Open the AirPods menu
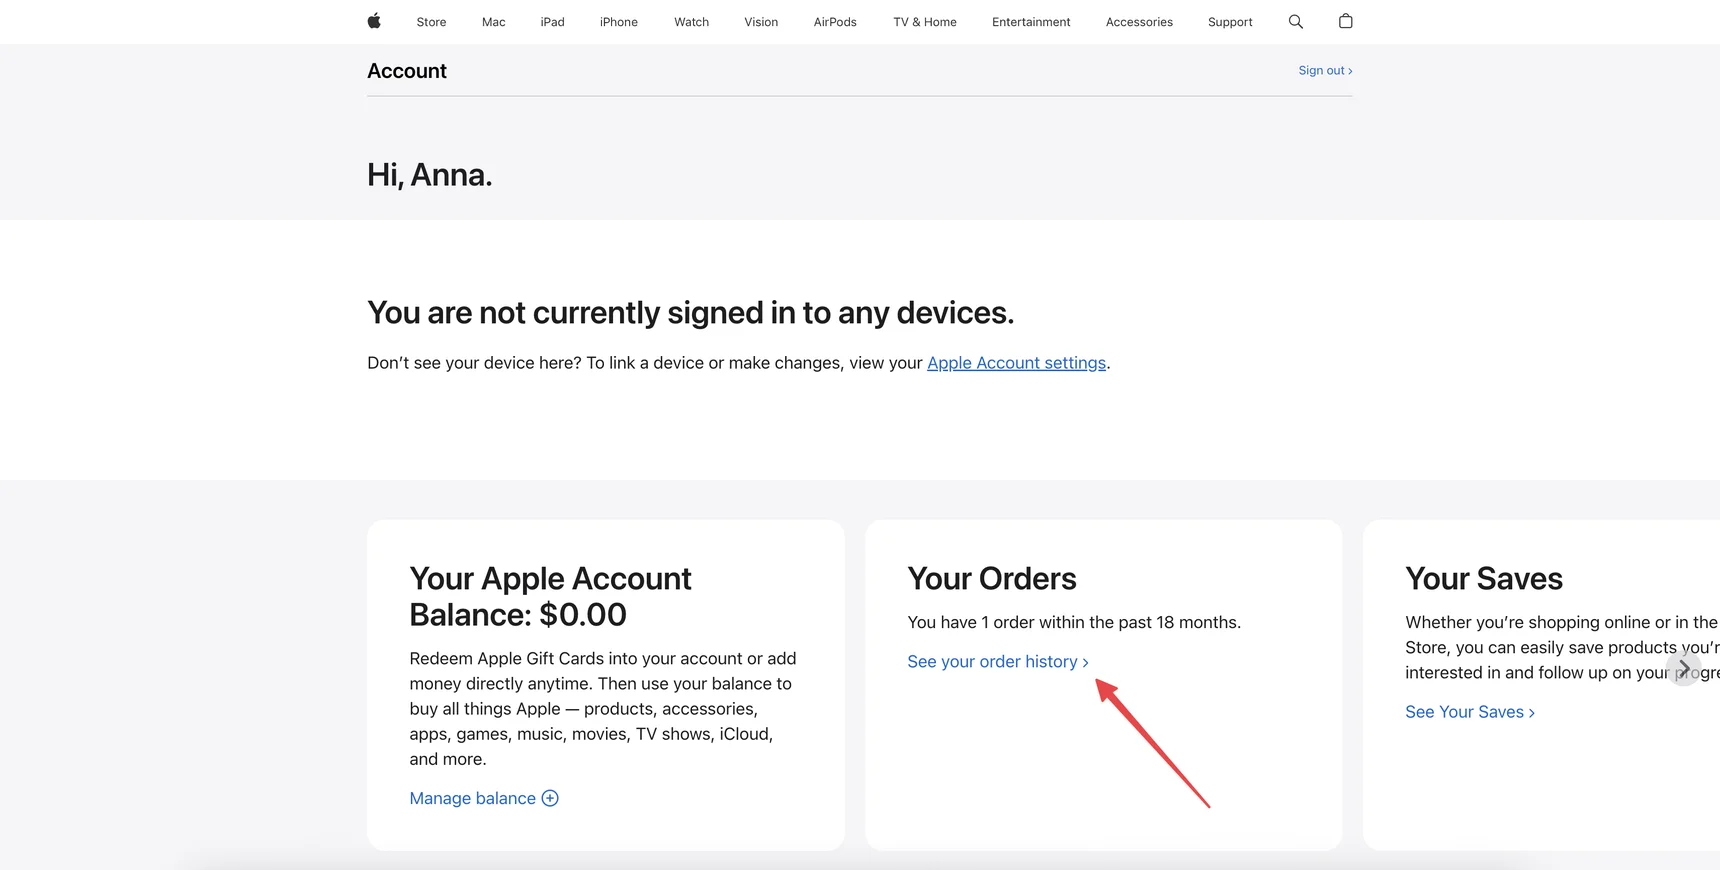1720x870 pixels. point(835,22)
